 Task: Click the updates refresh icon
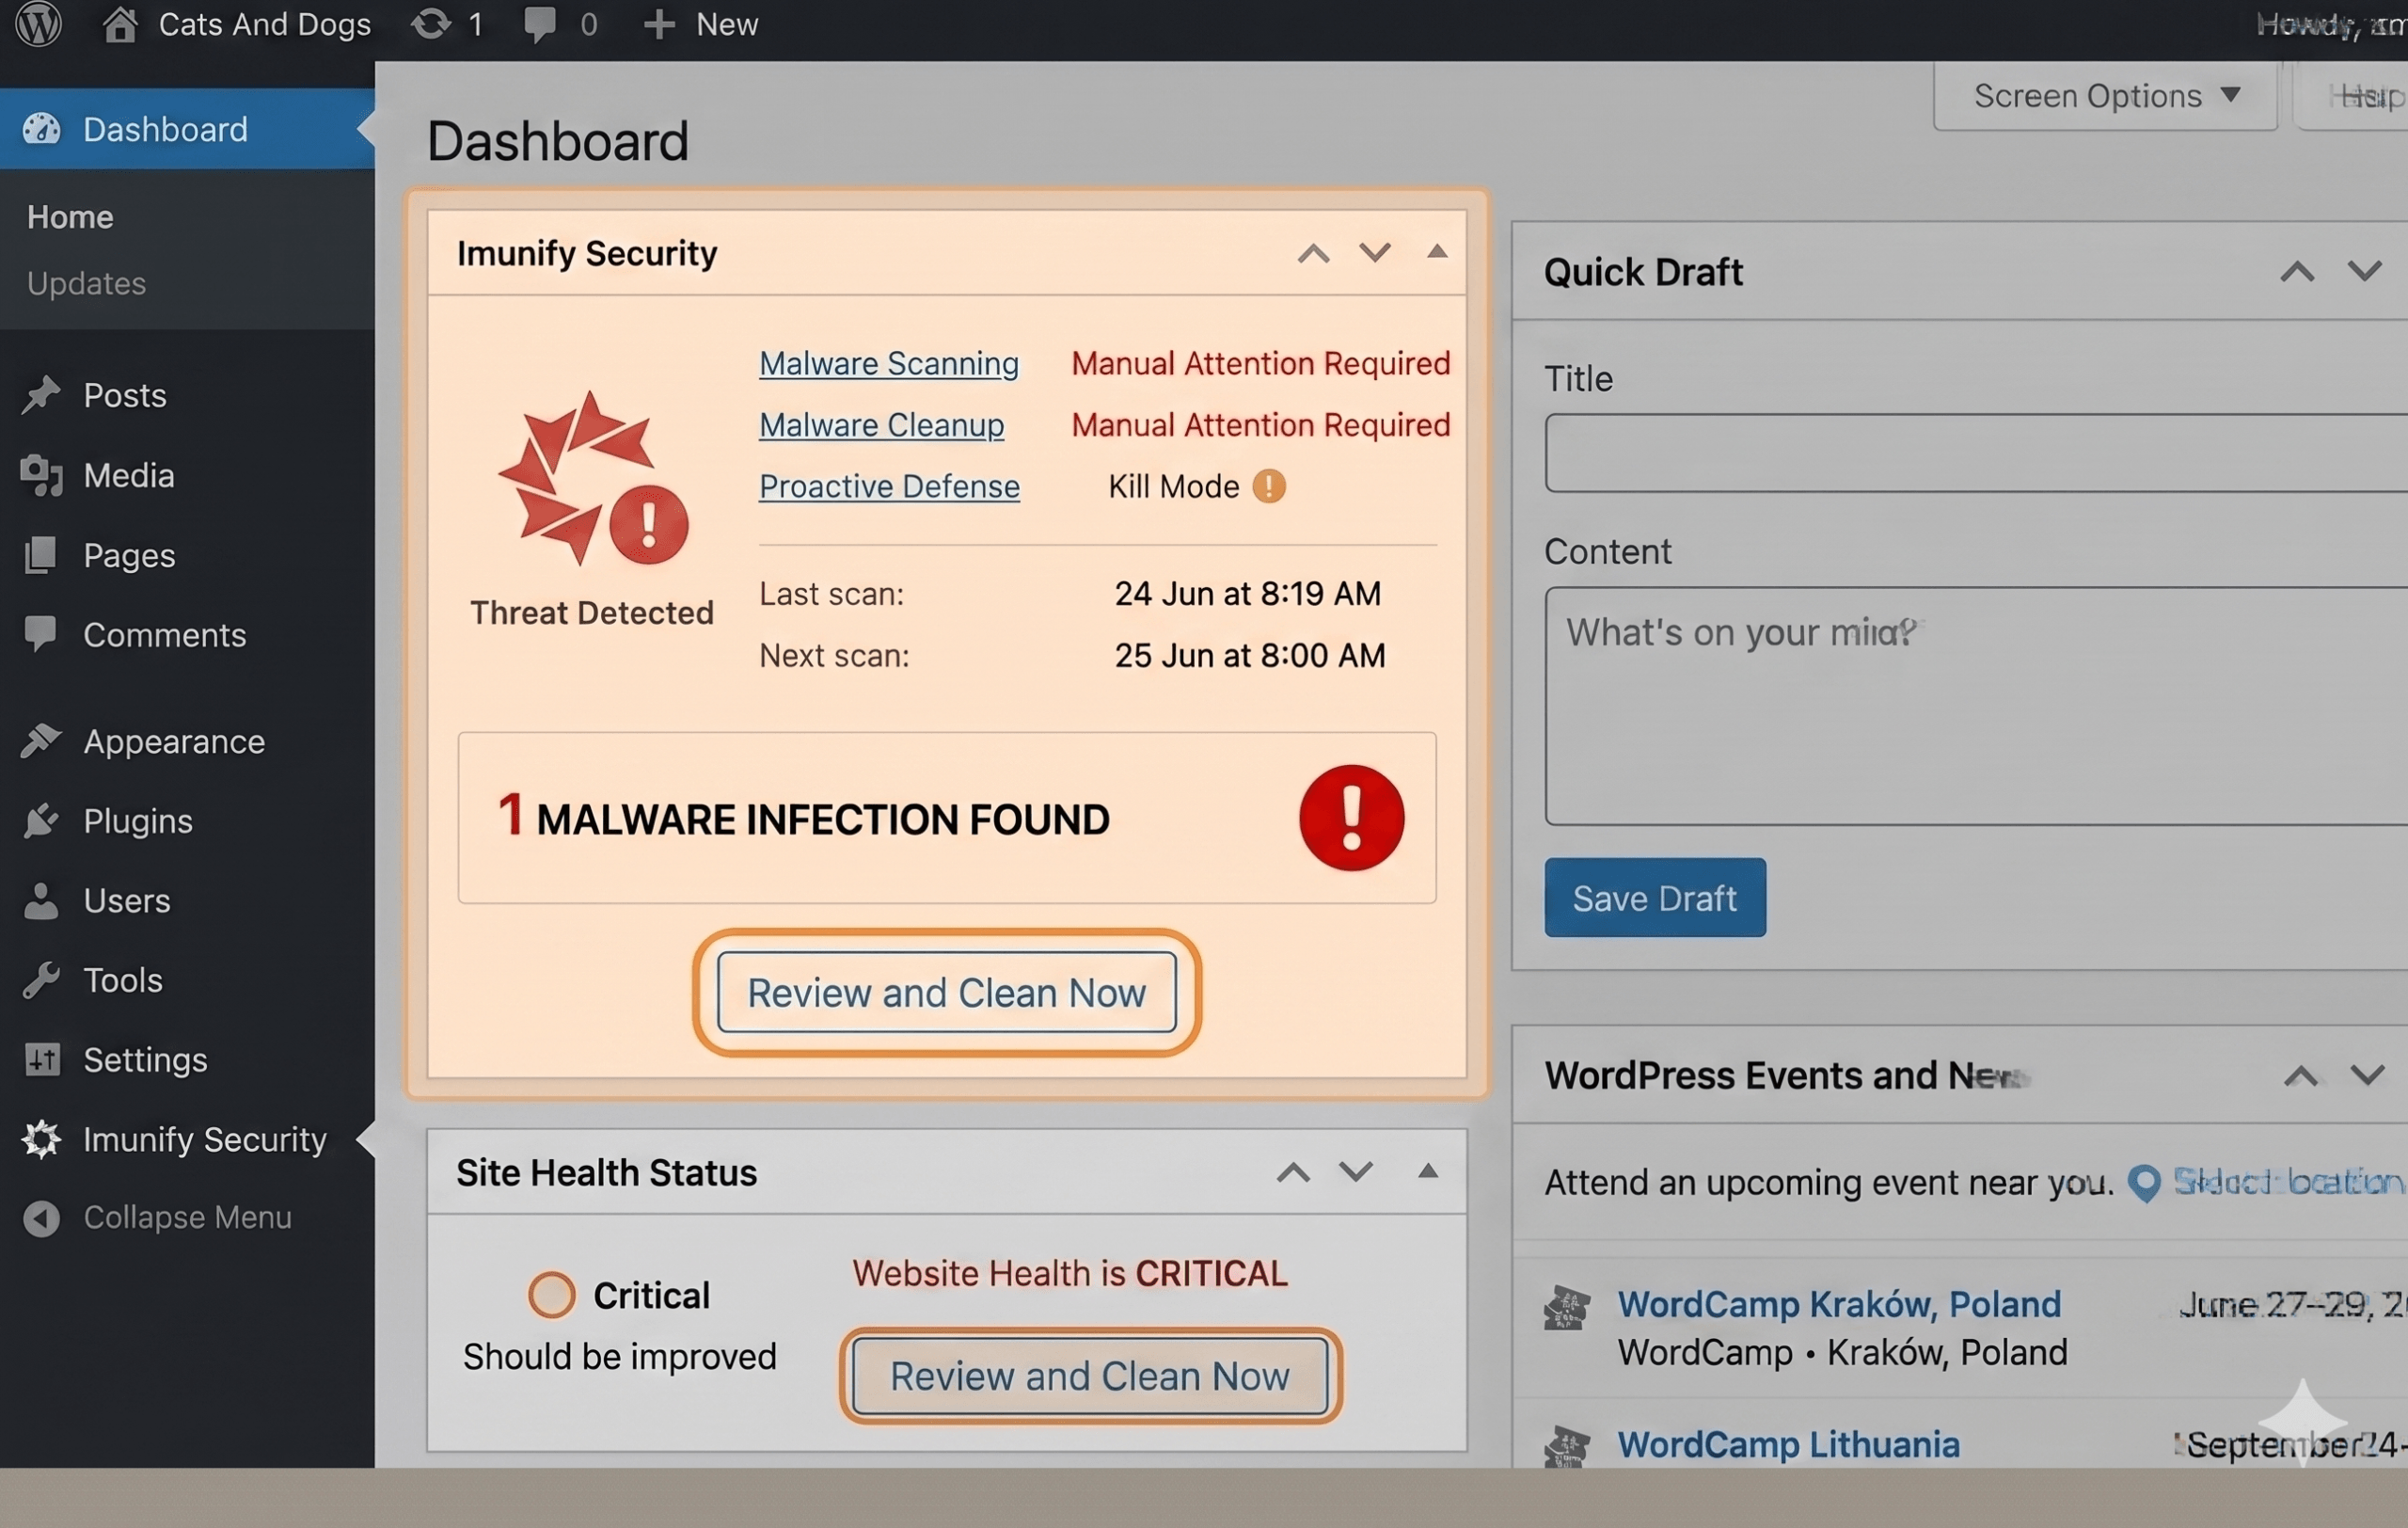pos(431,24)
